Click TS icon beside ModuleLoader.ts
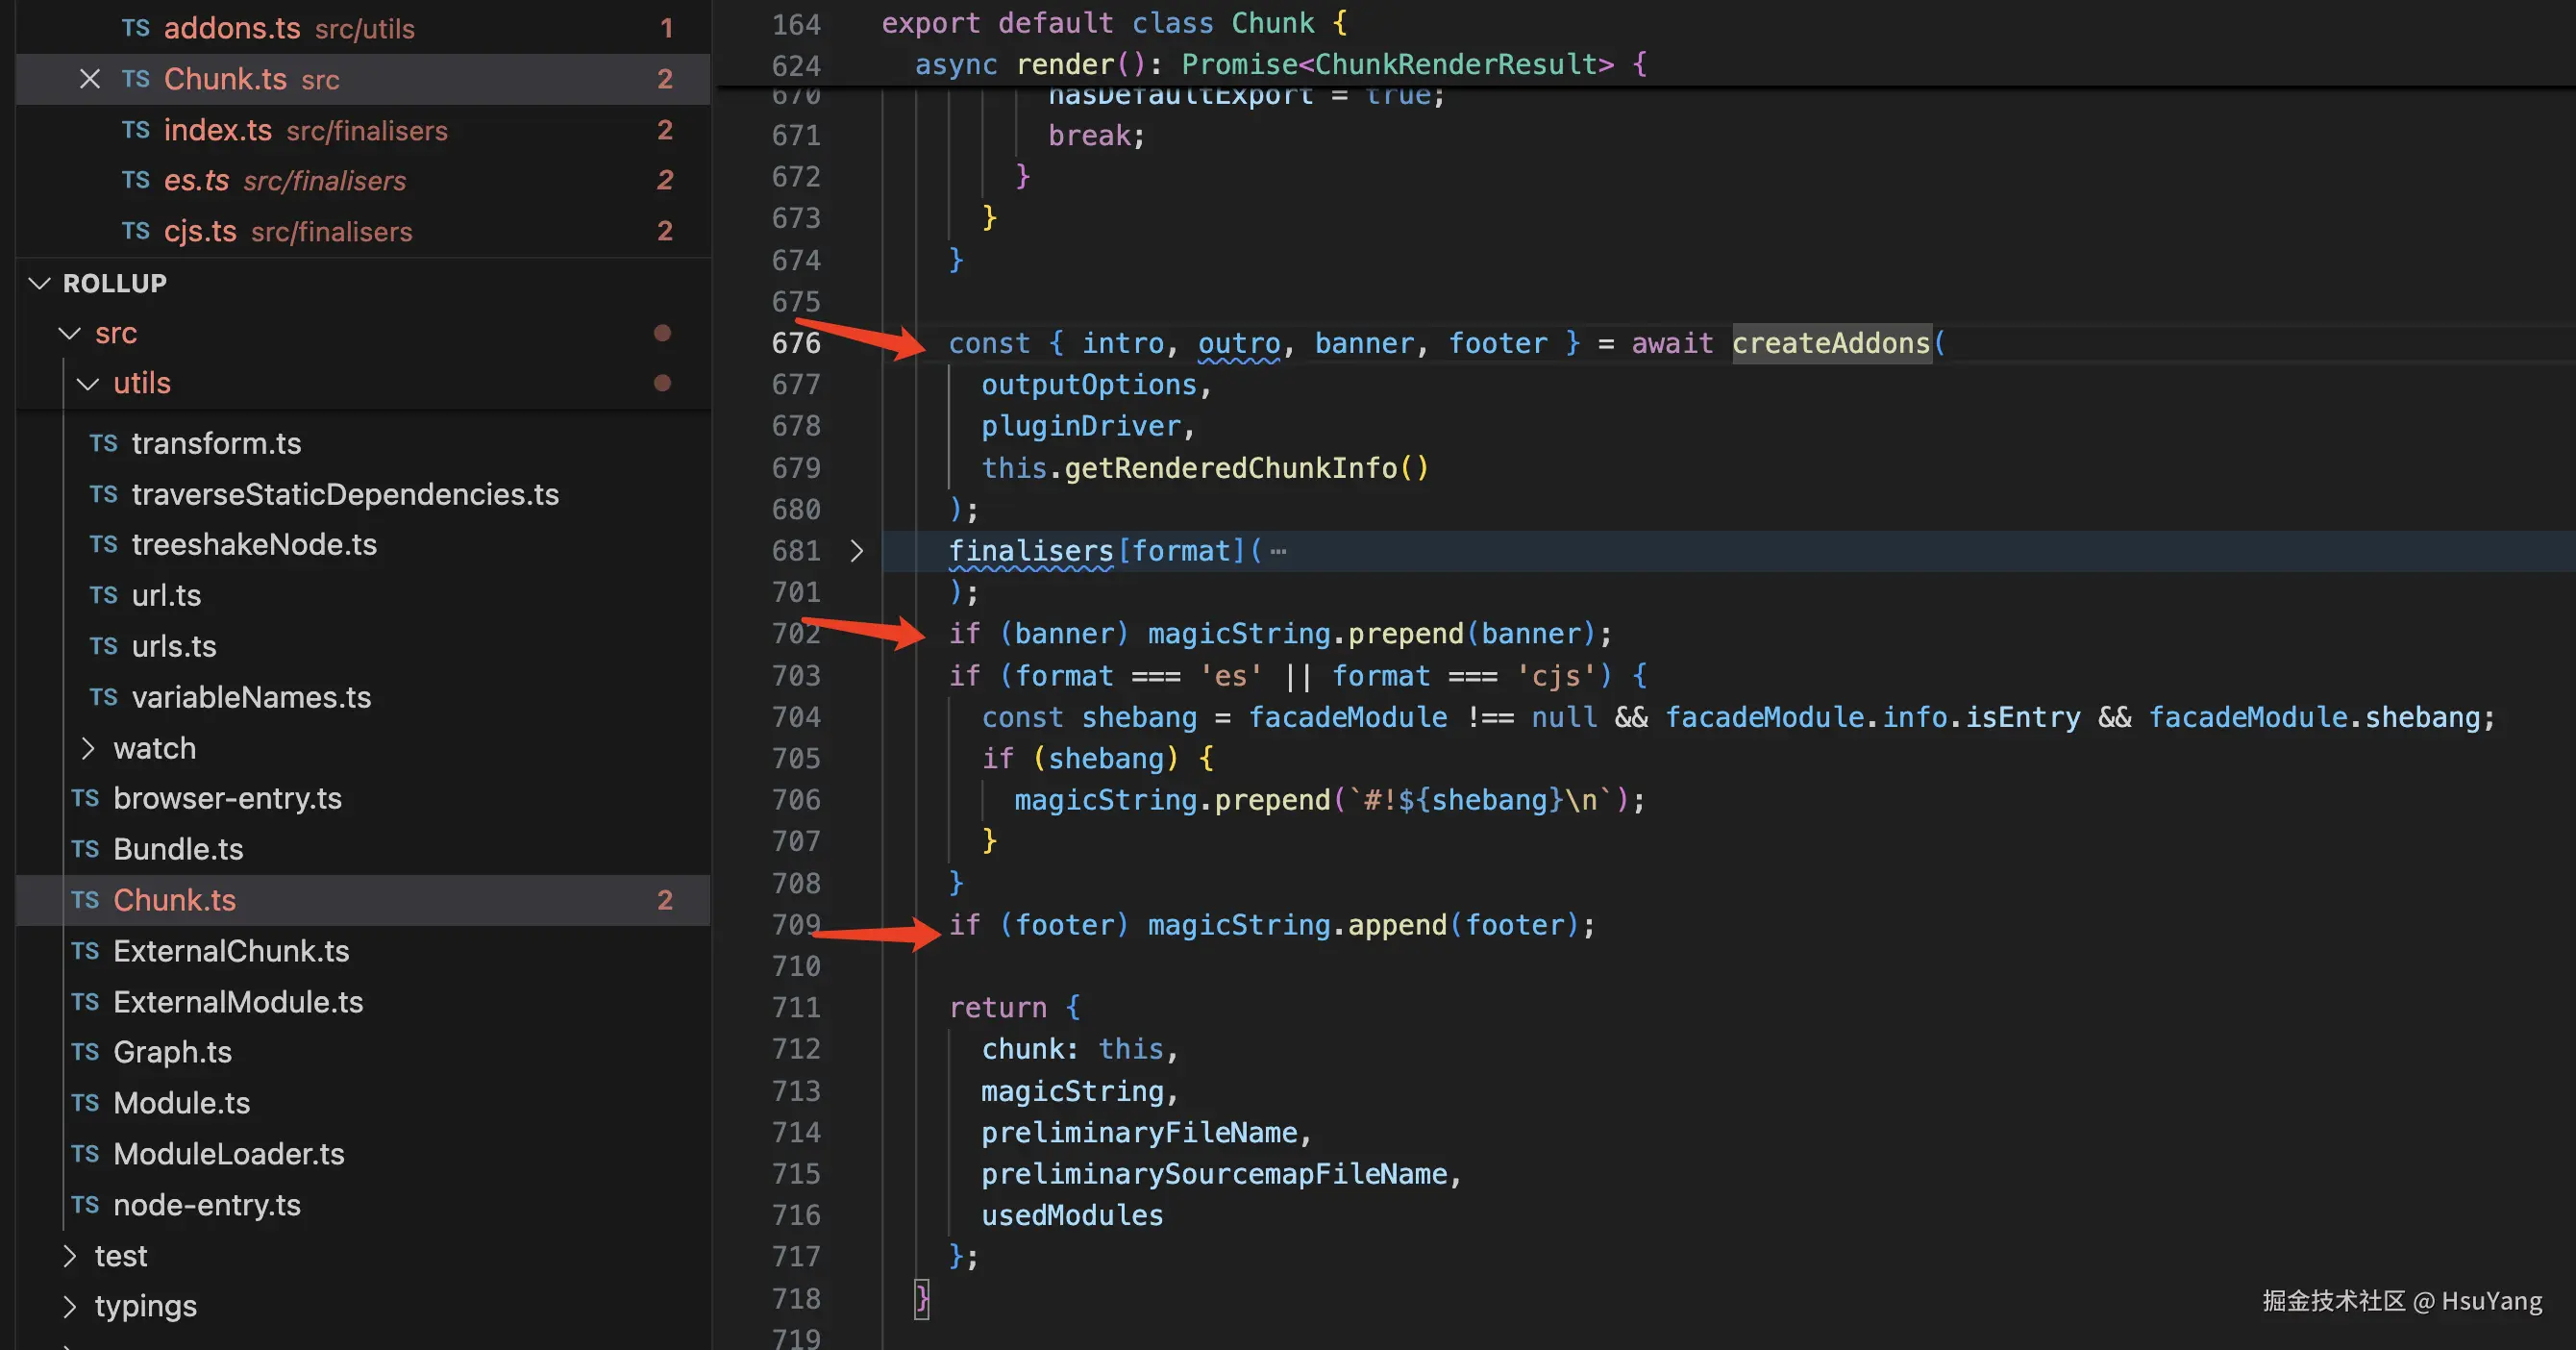Screen dimensions: 2576x1350 click(85, 1154)
